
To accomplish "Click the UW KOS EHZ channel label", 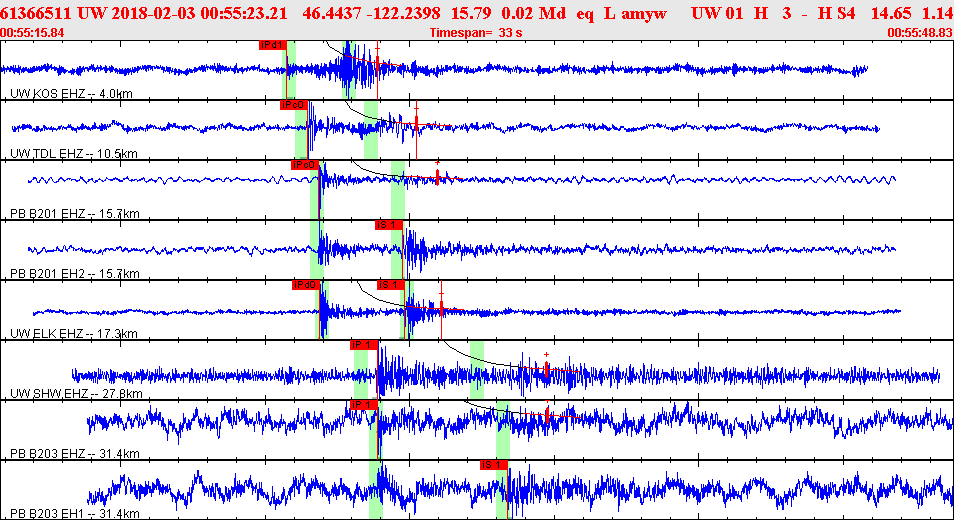I will [x=71, y=94].
